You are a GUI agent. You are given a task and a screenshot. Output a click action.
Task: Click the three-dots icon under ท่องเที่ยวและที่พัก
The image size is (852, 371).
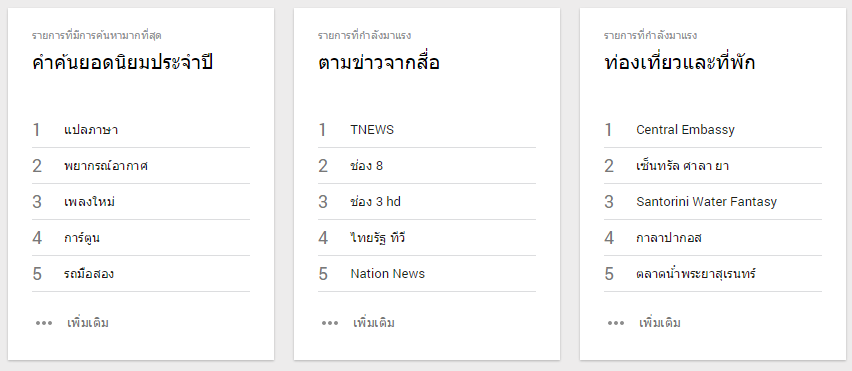pyautogui.click(x=616, y=323)
